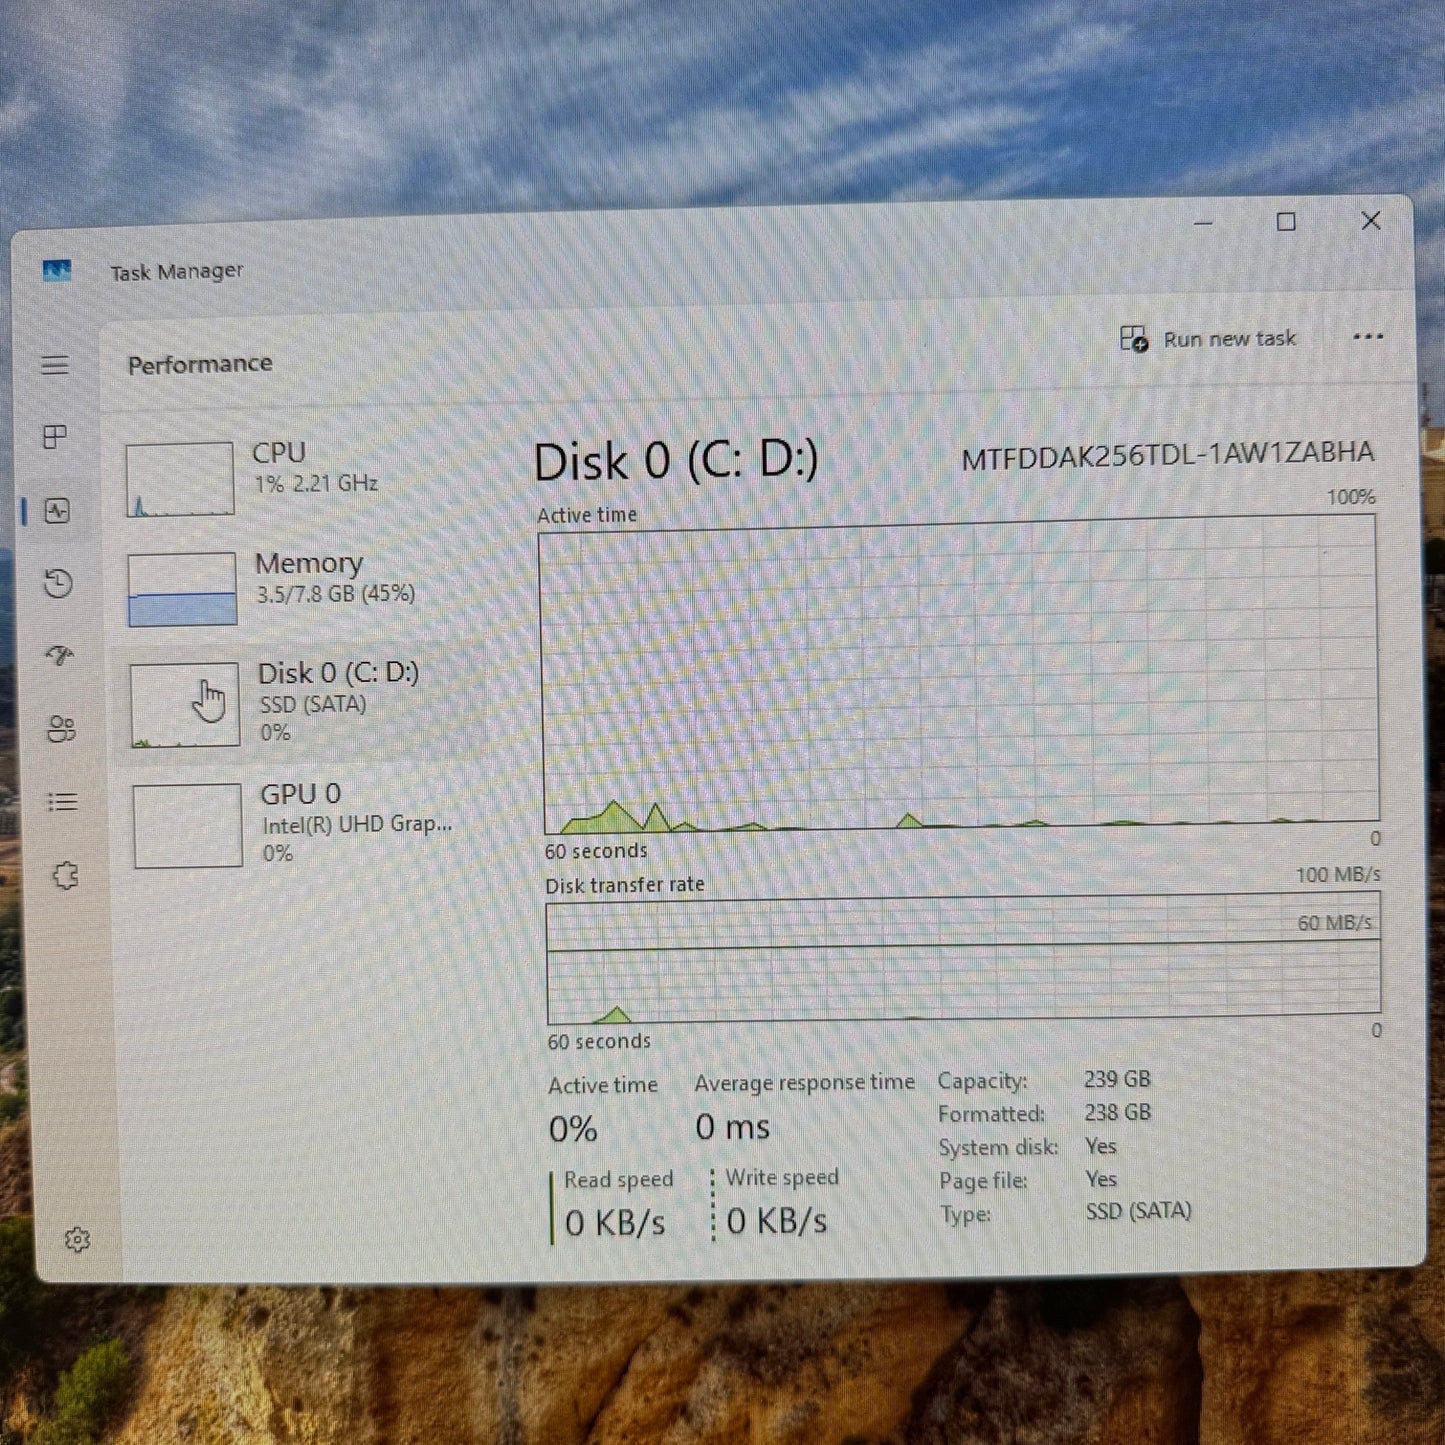Click the 238 GB formatted value
The image size is (1445, 1445).
(x=1118, y=1112)
